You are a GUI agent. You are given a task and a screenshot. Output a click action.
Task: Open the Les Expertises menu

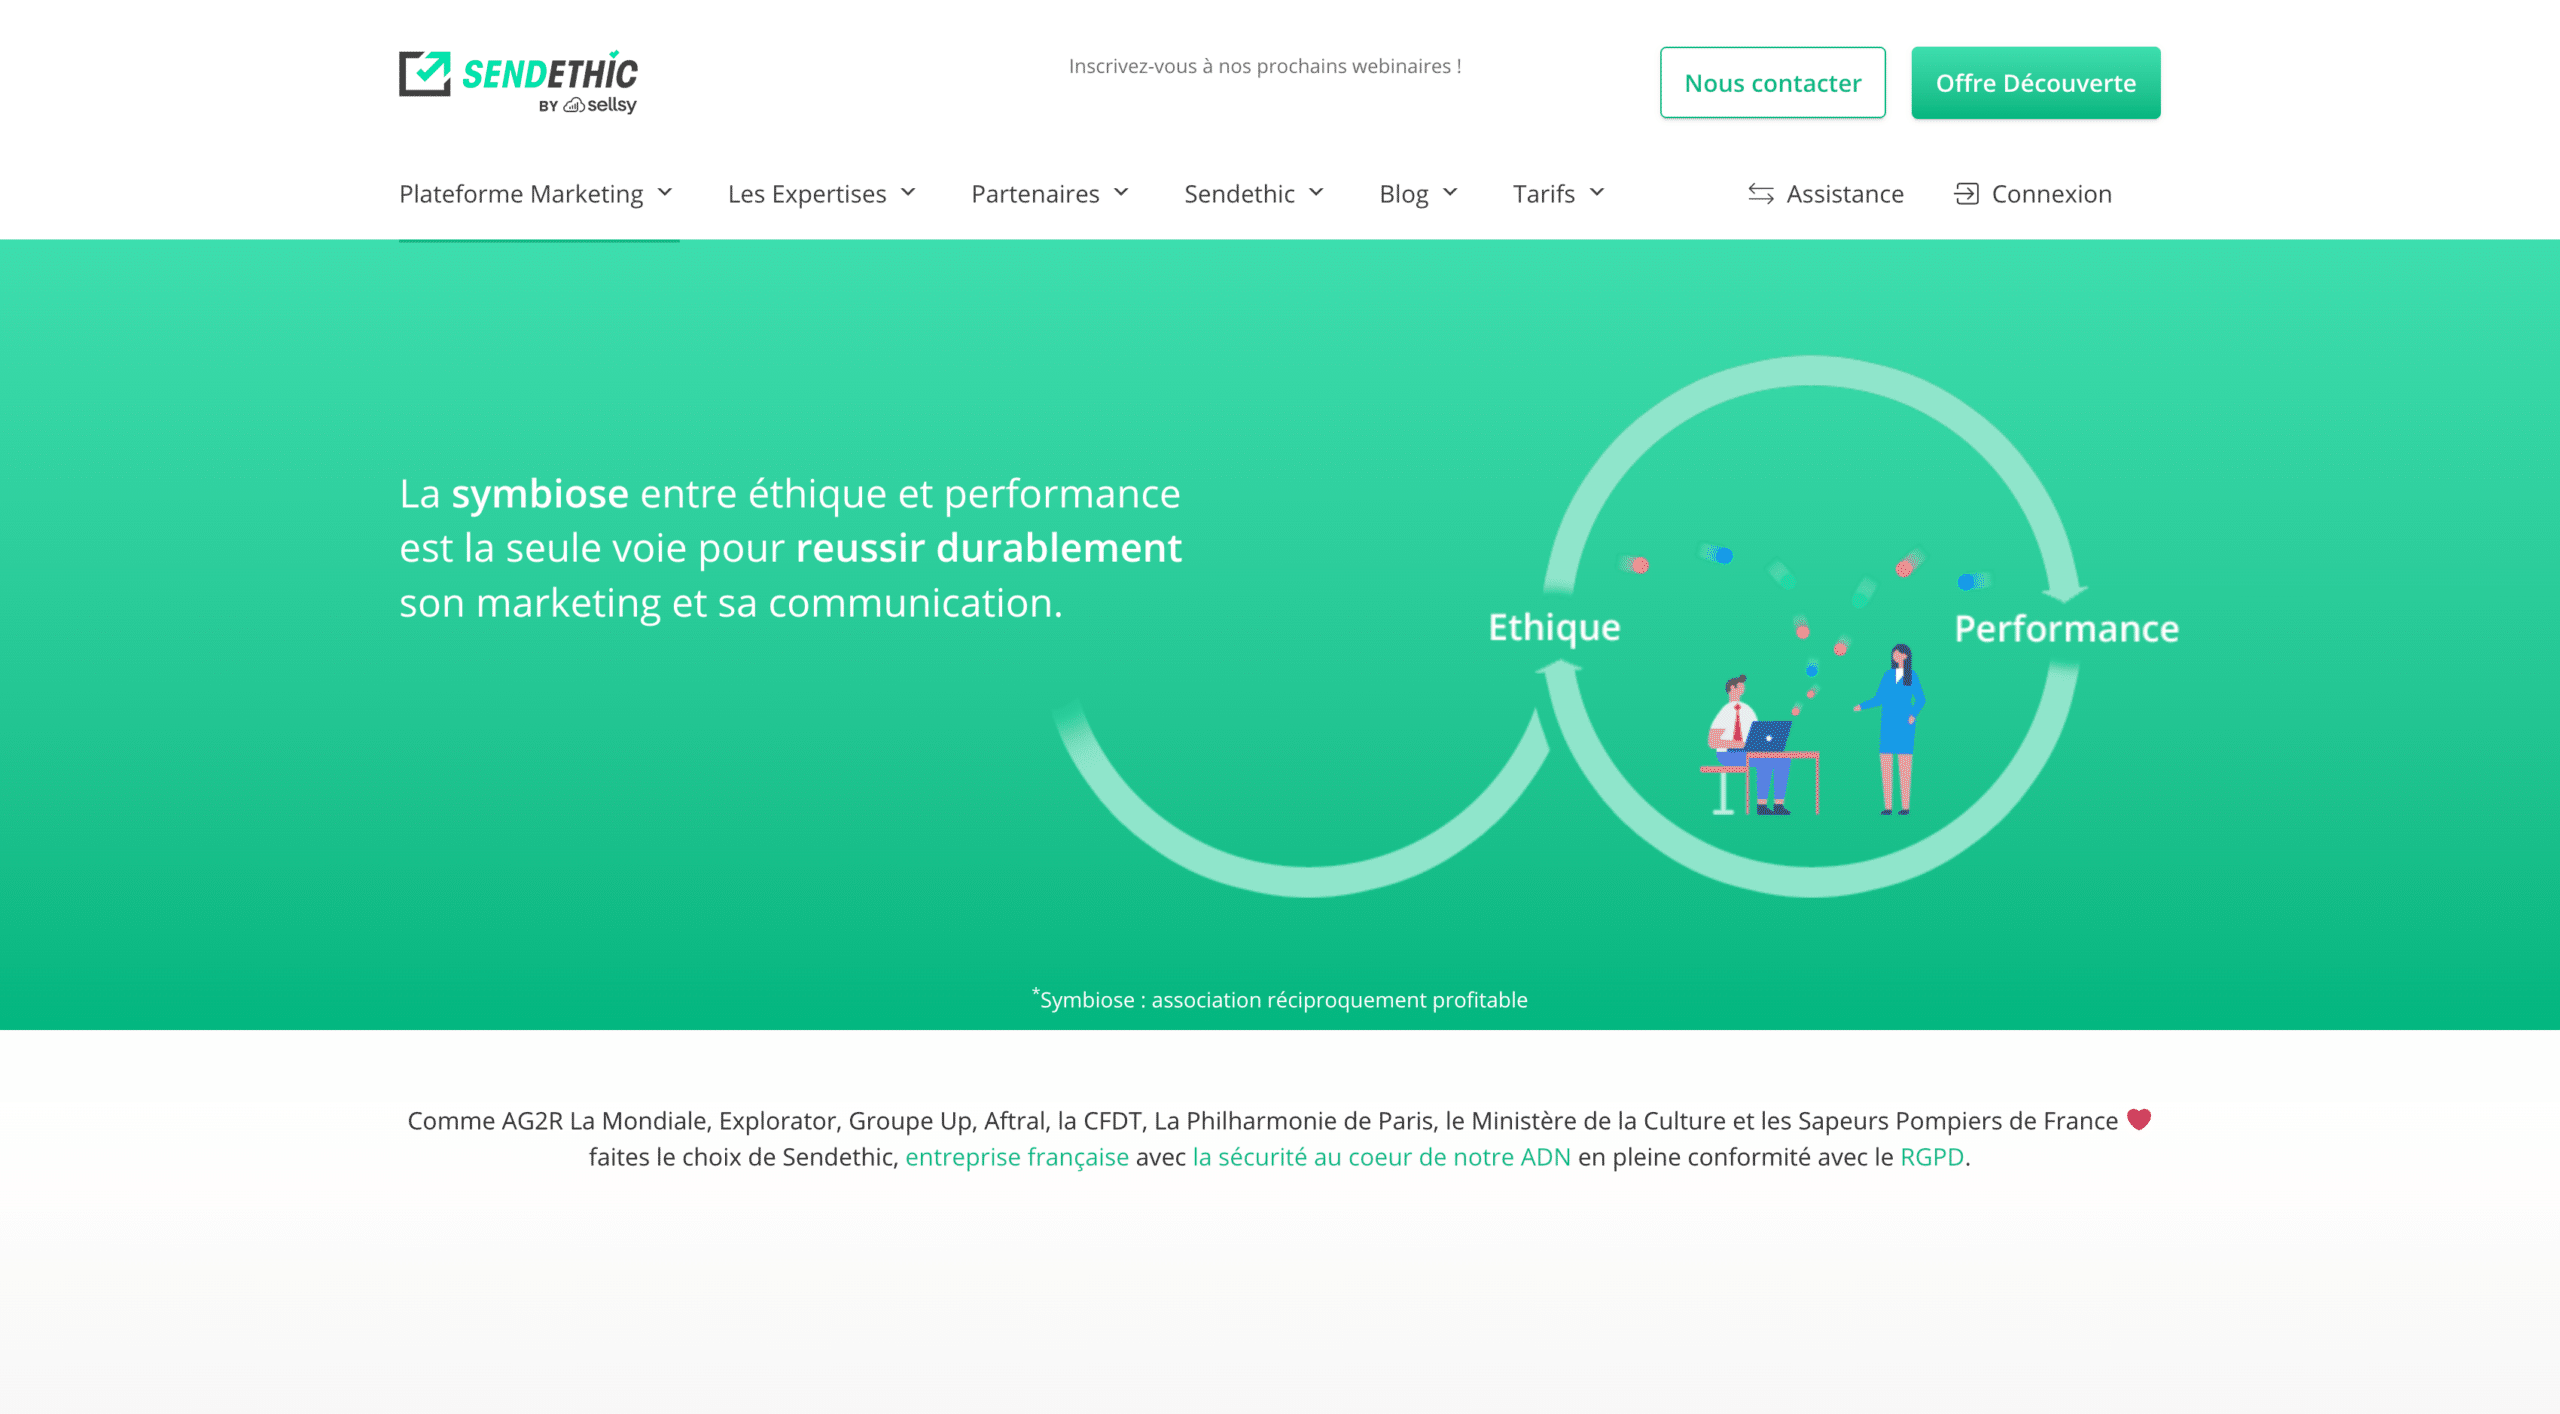pos(807,194)
